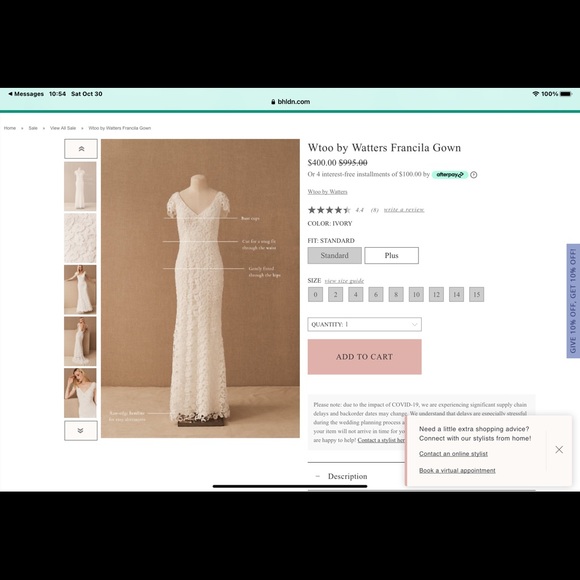Click the bhldn.com address bar
This screenshot has width=580, height=580.
pos(290,102)
